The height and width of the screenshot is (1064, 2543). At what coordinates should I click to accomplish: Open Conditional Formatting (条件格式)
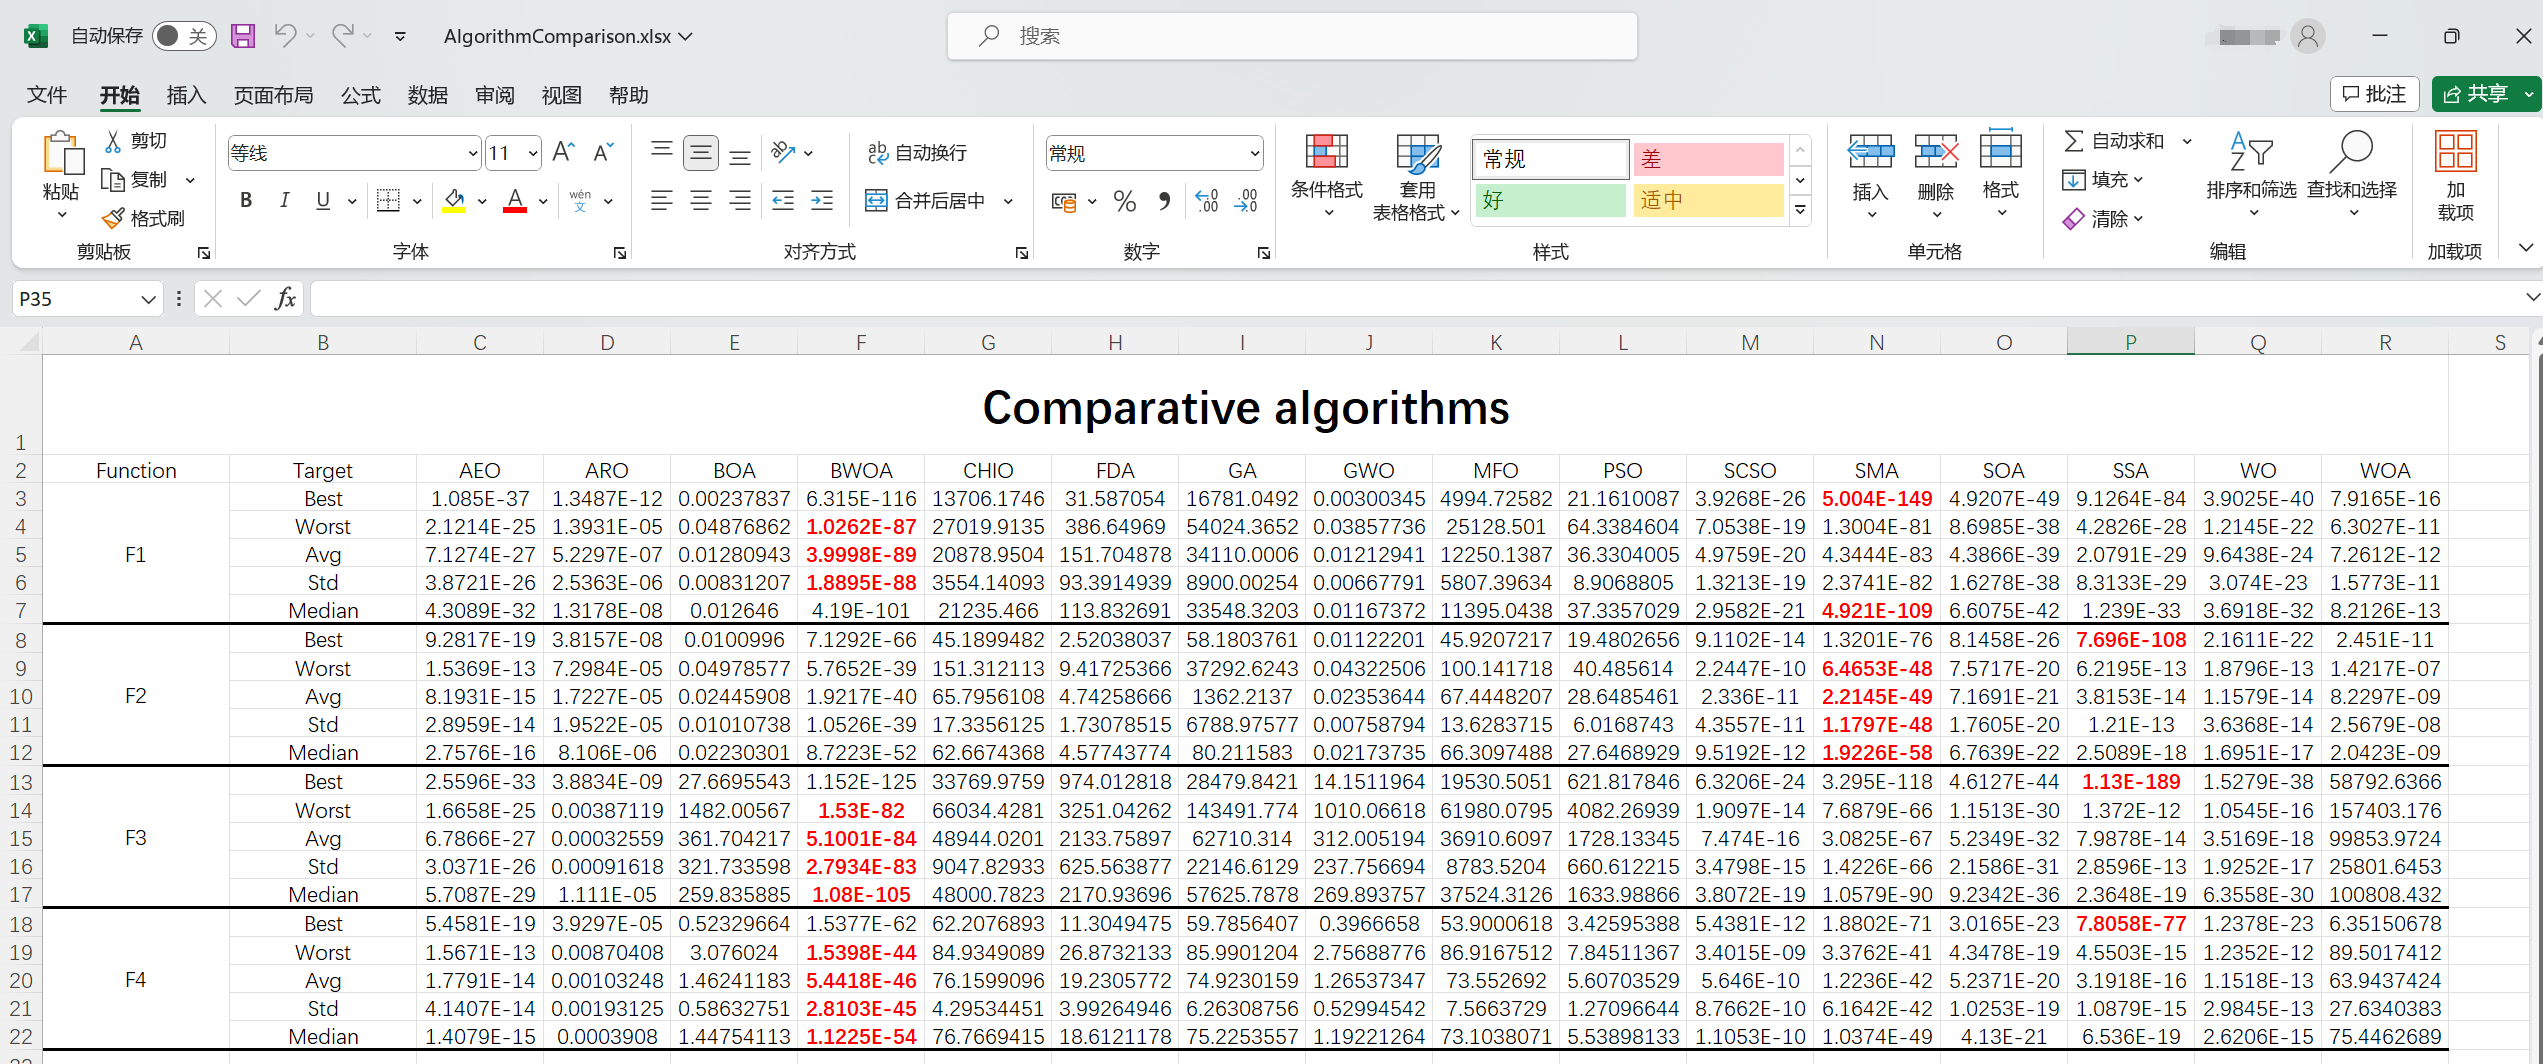pos(1327,177)
